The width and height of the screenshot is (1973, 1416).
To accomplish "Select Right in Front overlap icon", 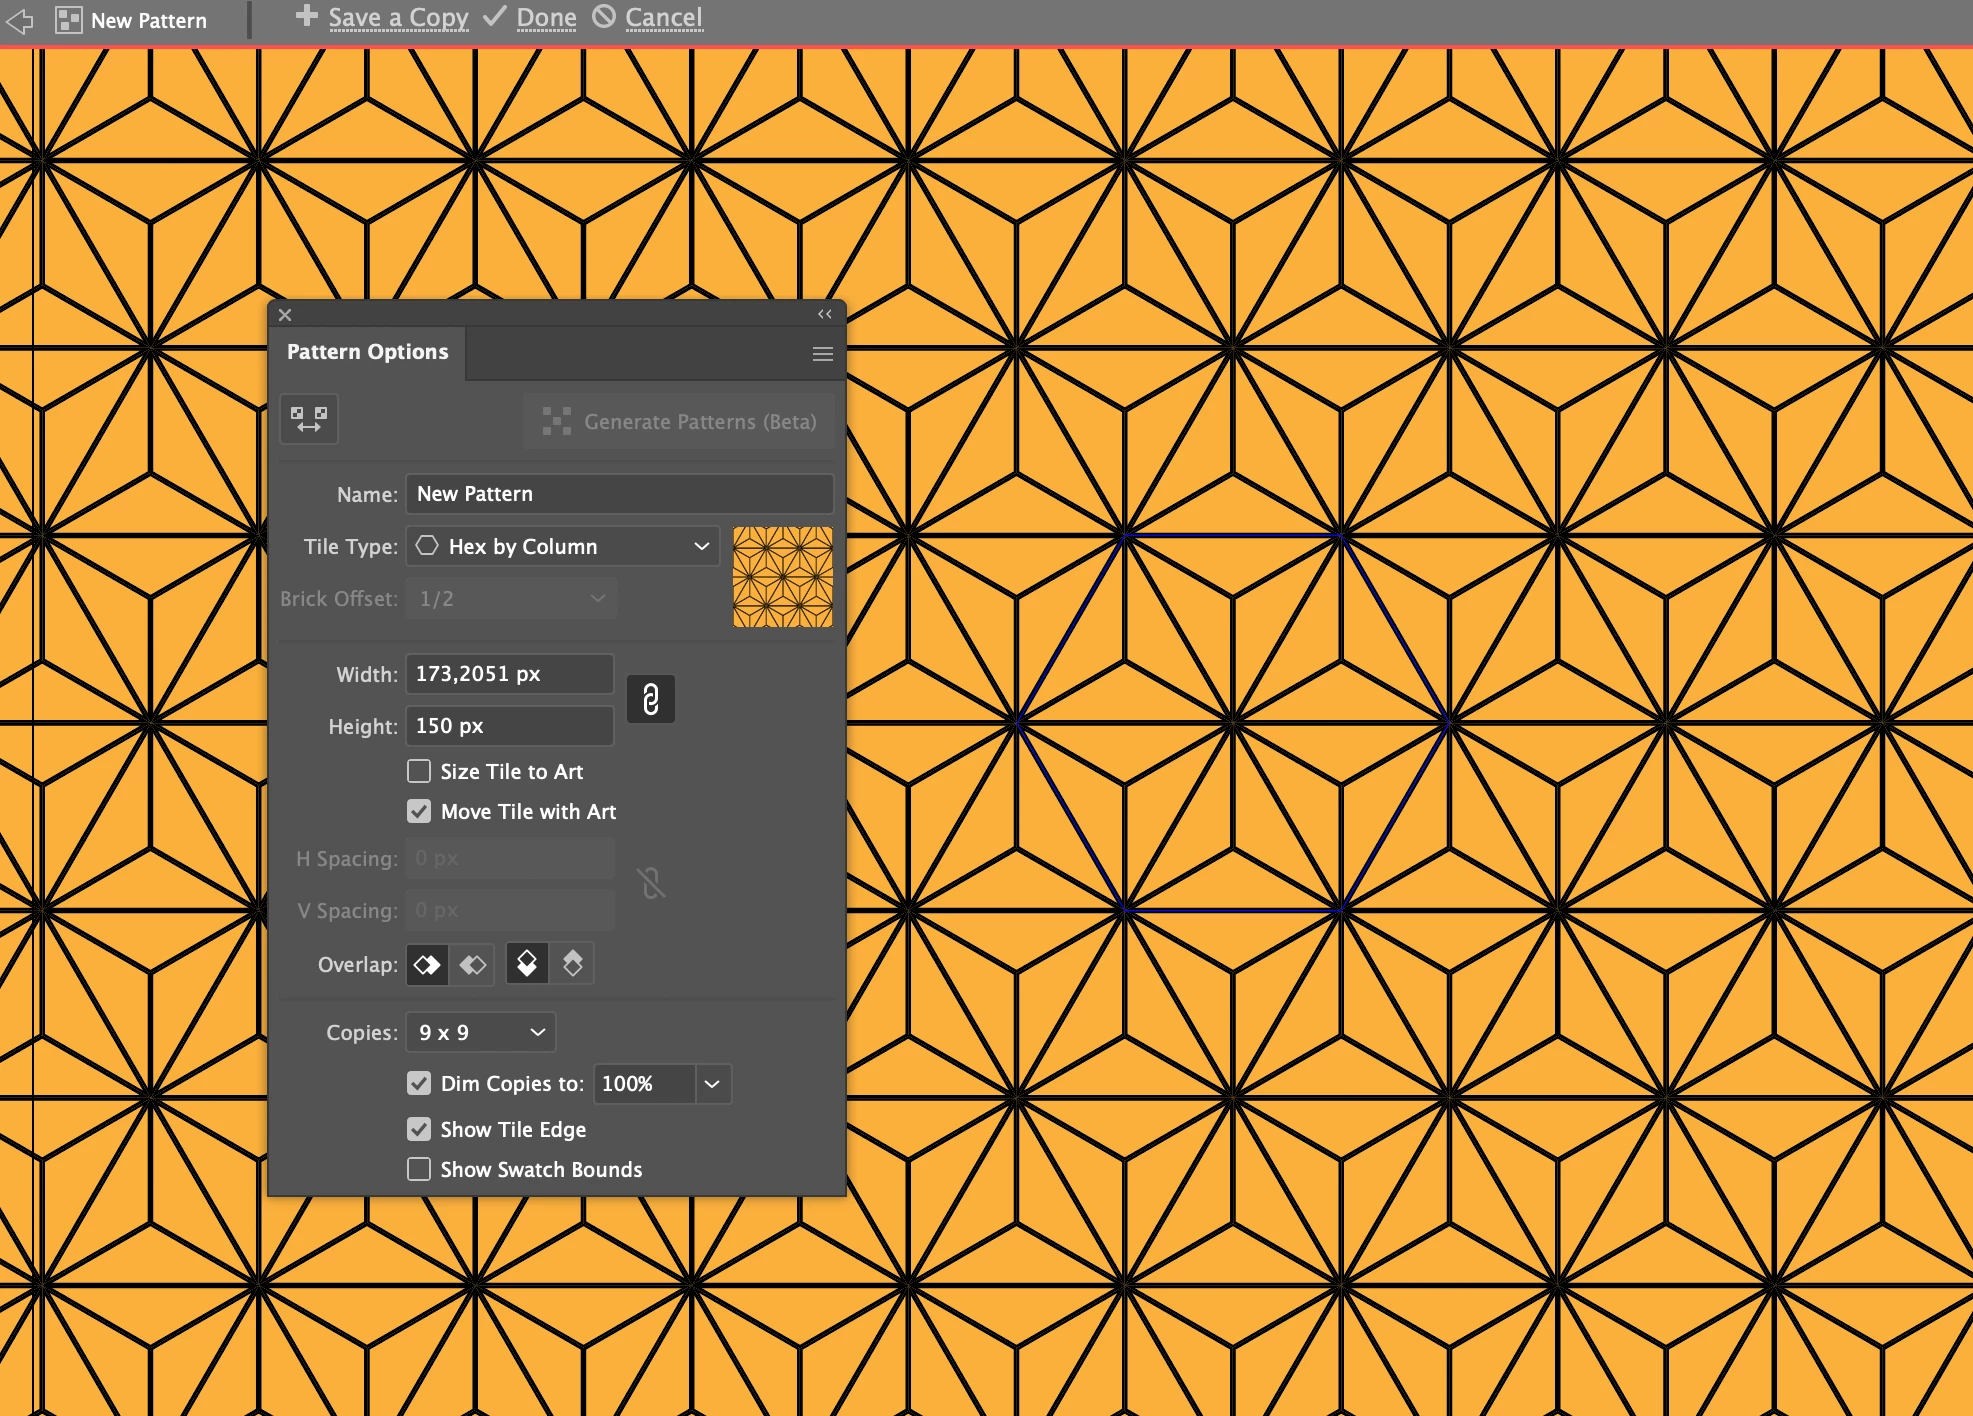I will tap(472, 964).
